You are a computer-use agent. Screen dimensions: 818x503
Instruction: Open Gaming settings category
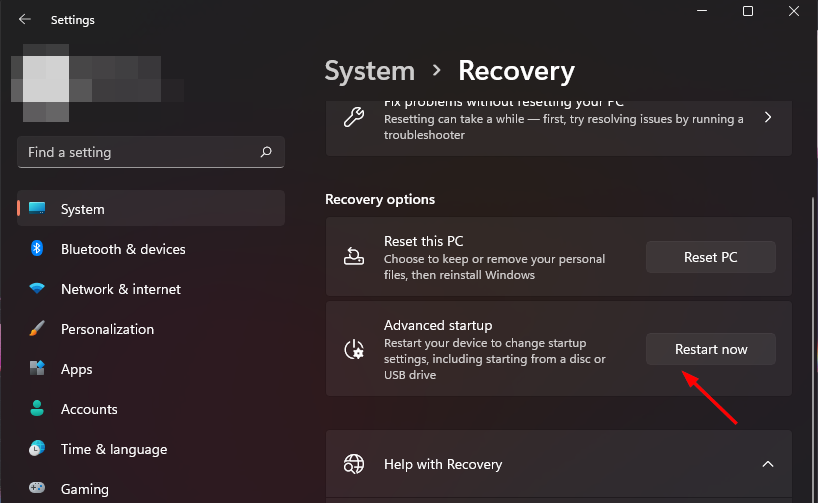pyautogui.click(x=83, y=489)
